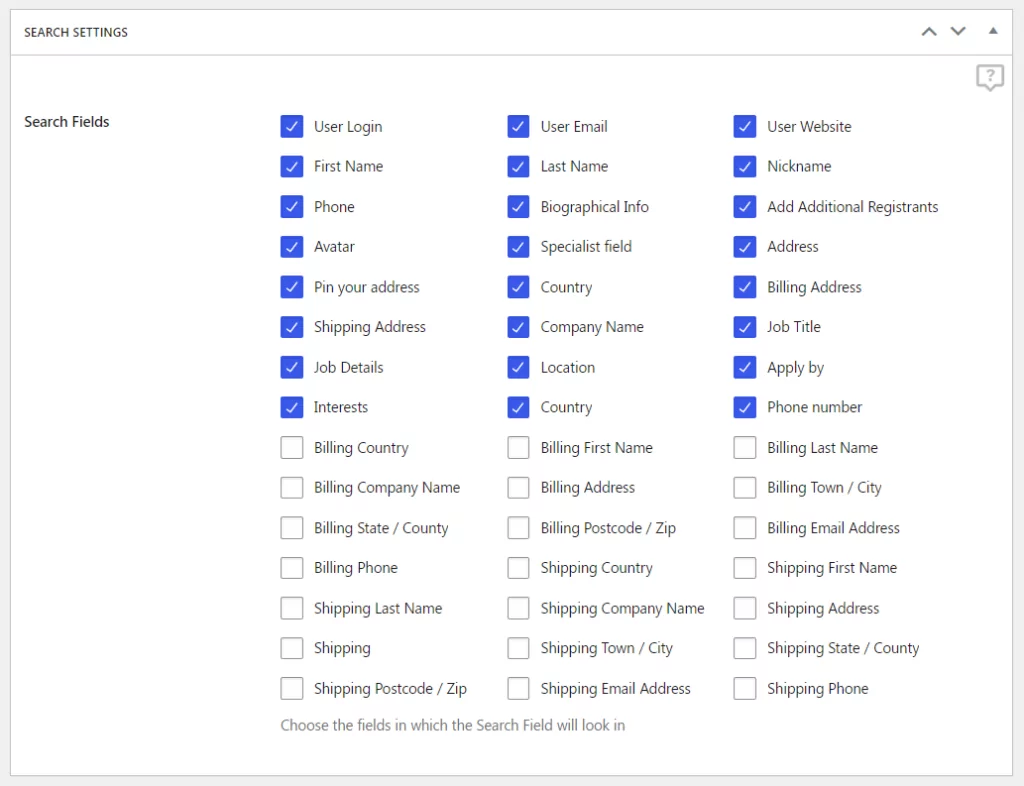Toggle the Company Name checkbox

click(519, 327)
